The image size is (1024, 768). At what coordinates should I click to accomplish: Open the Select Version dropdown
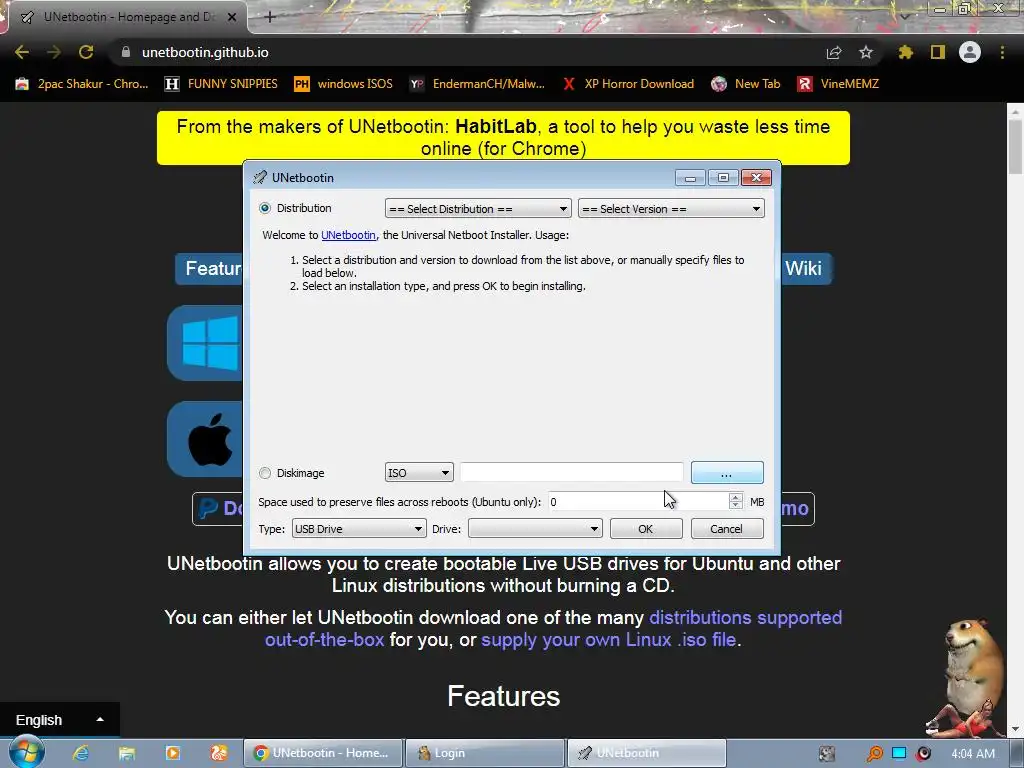[x=671, y=208]
